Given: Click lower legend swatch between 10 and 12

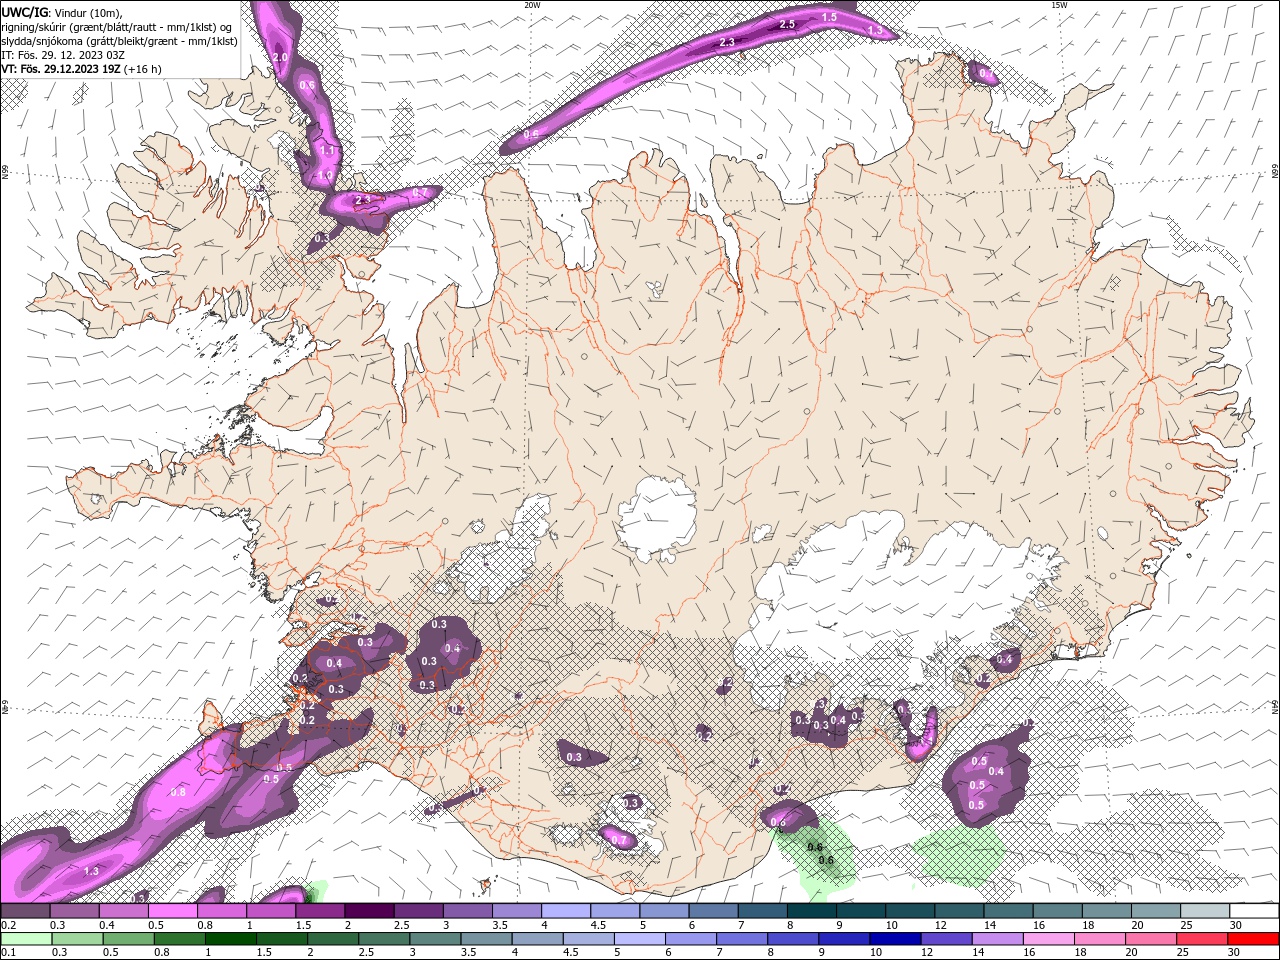Looking at the screenshot, I should [x=897, y=939].
